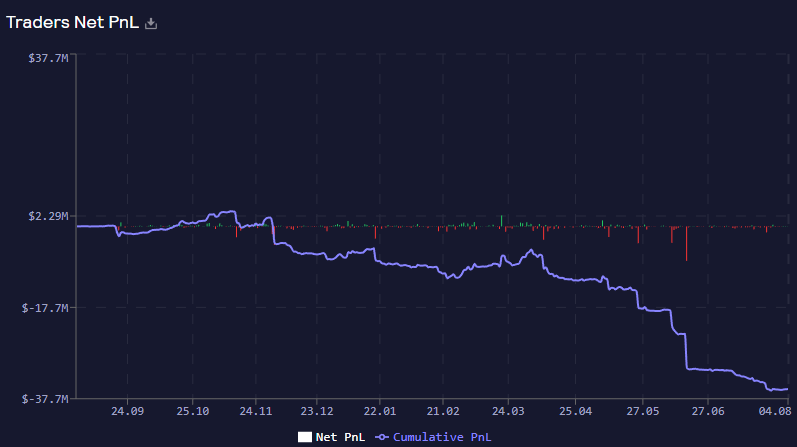
Task: Select the 25.10 date label on x-axis
Action: tap(193, 411)
